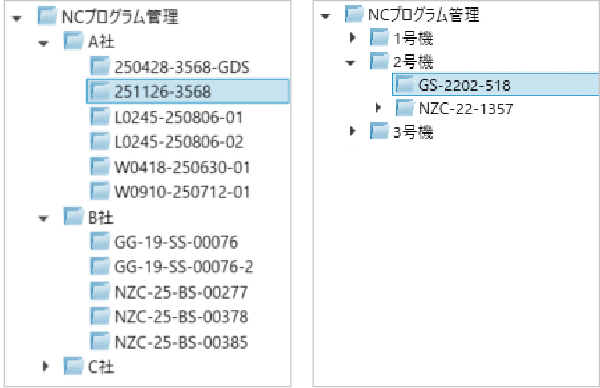Select the 2号機 label
600x388 pixels.
click(413, 61)
